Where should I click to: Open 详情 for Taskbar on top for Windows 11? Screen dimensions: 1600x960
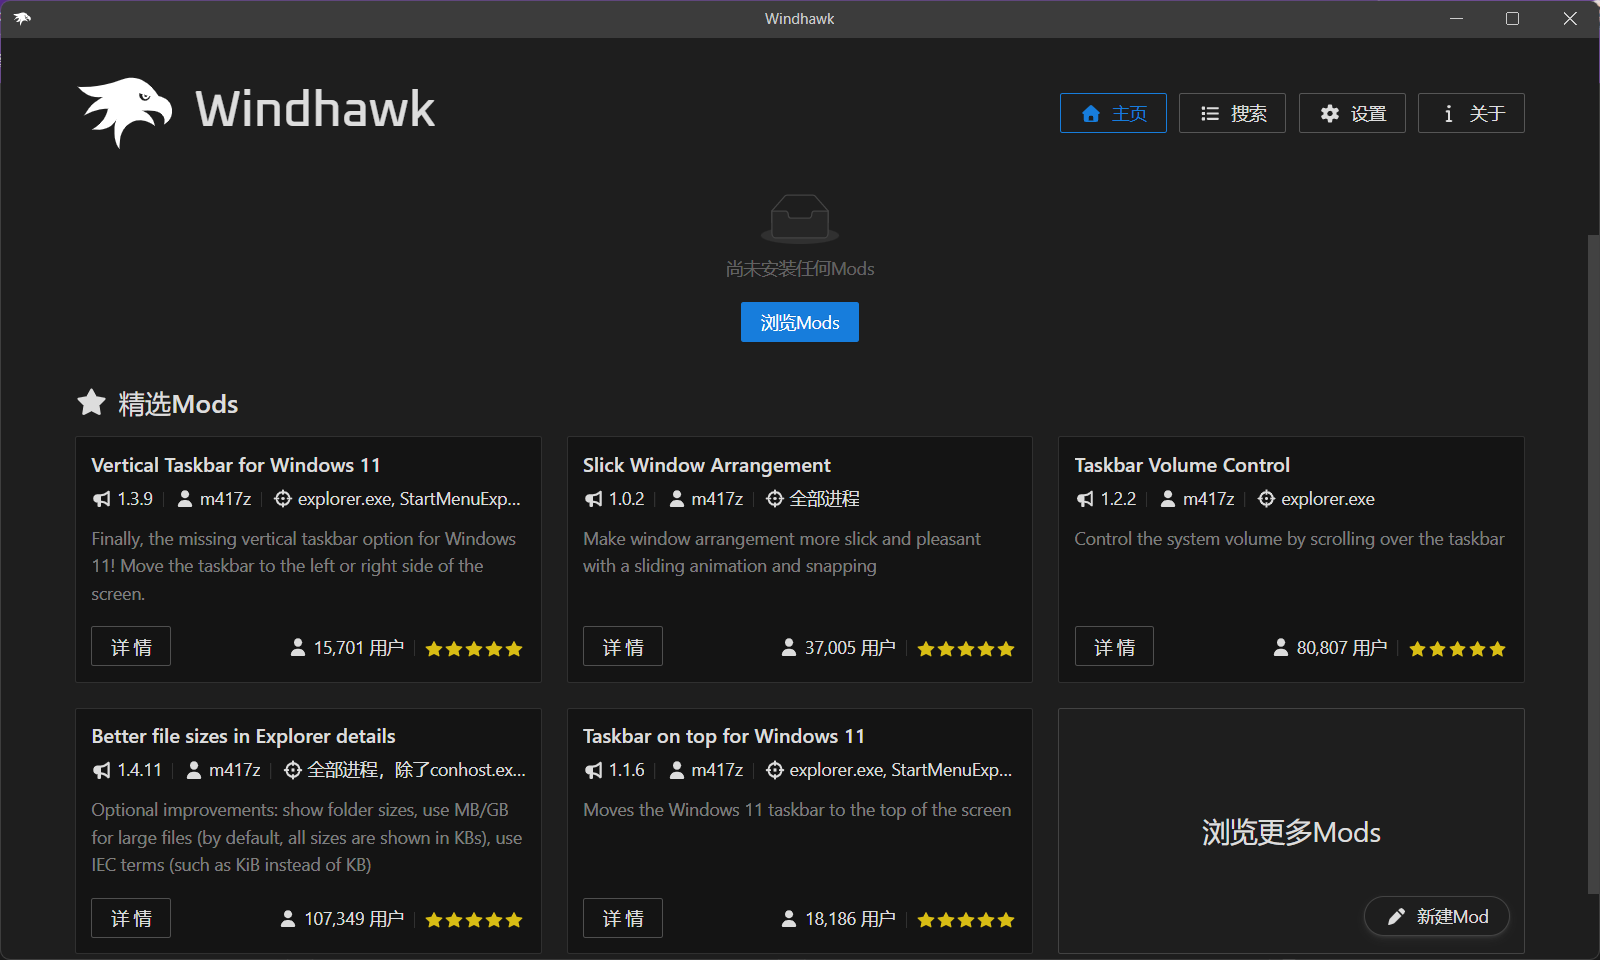pyautogui.click(x=623, y=918)
